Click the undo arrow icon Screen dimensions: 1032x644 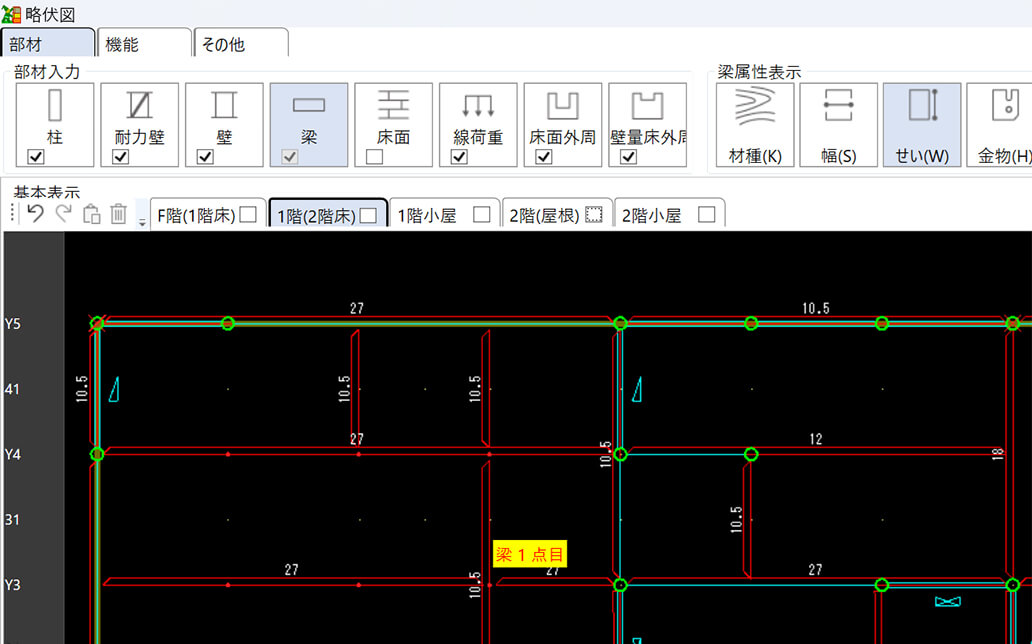[36, 213]
